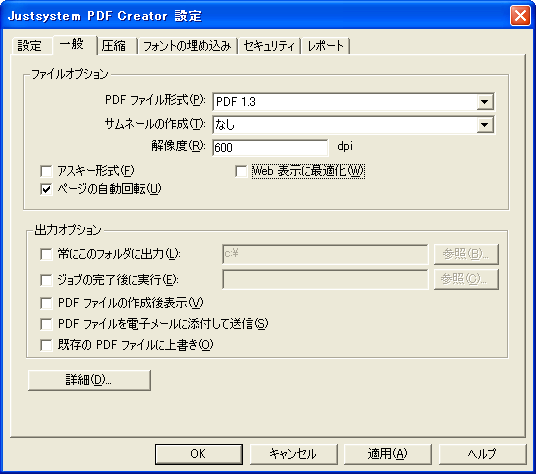Open the 詳細(D)... settings button
Screen dimensions: 536x474
tap(89, 380)
